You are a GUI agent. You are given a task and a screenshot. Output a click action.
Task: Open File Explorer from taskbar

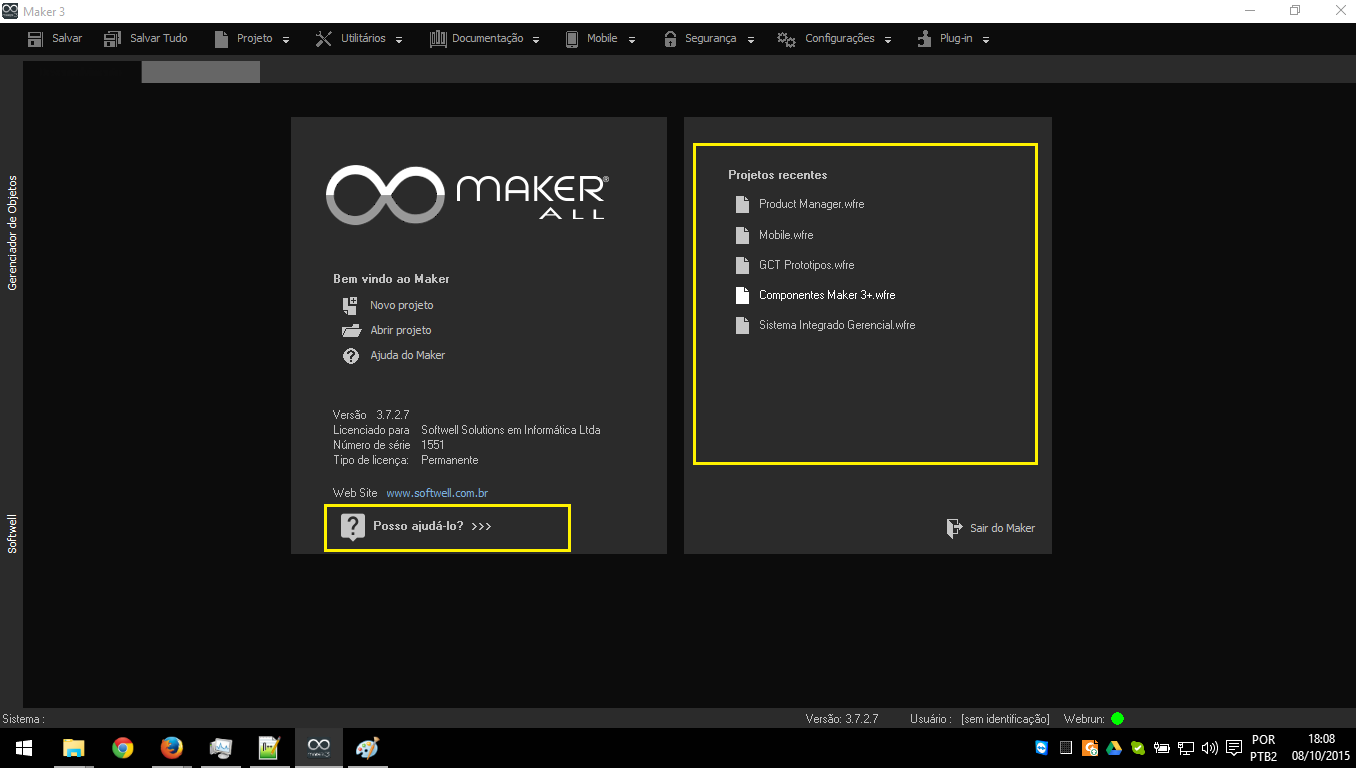(74, 748)
